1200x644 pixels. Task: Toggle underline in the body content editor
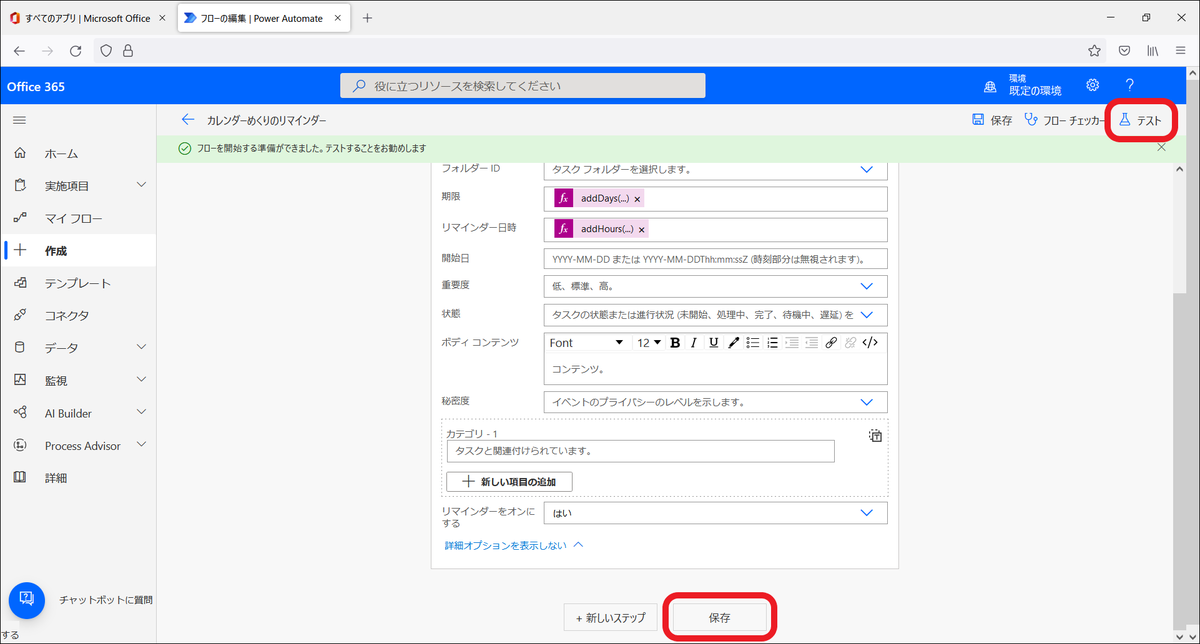[x=712, y=343]
